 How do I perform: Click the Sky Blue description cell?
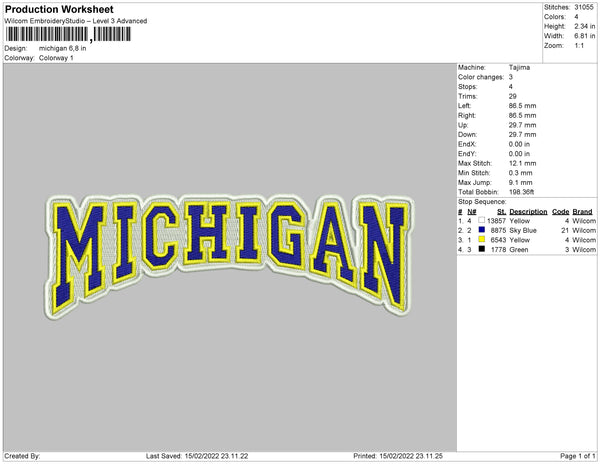click(523, 230)
